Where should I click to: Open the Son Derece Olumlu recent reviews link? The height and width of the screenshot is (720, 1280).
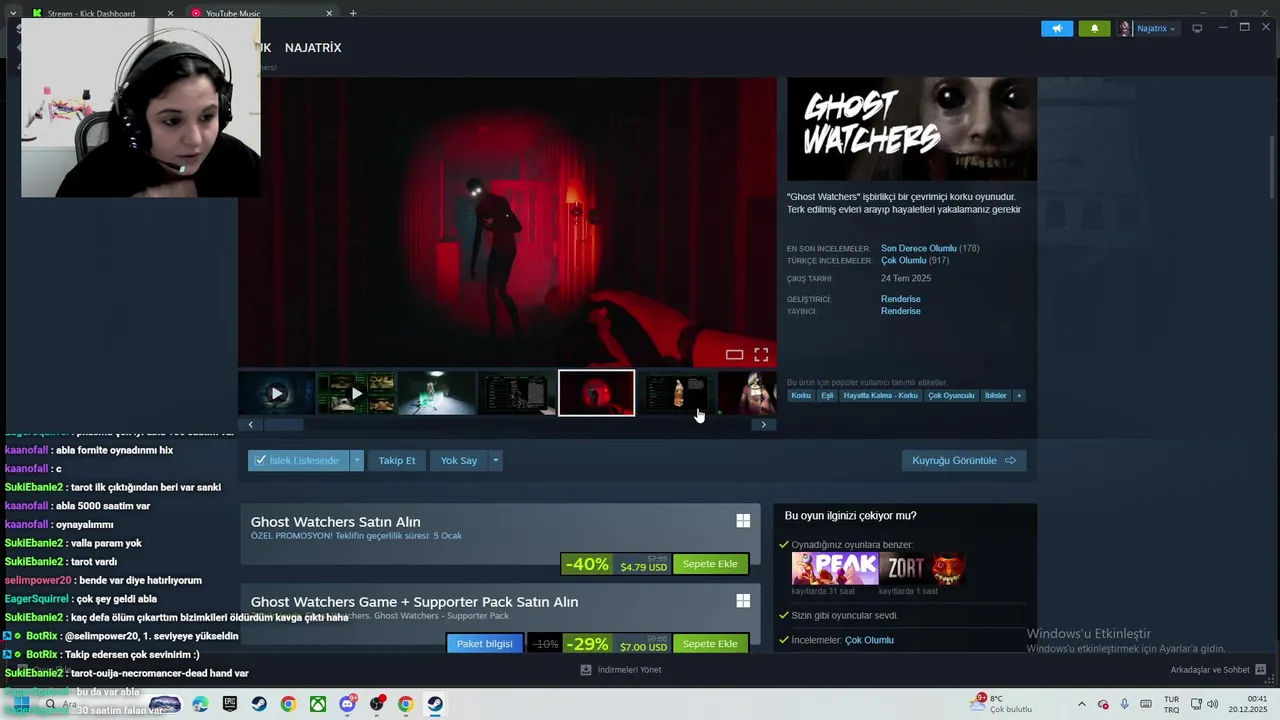coord(918,248)
